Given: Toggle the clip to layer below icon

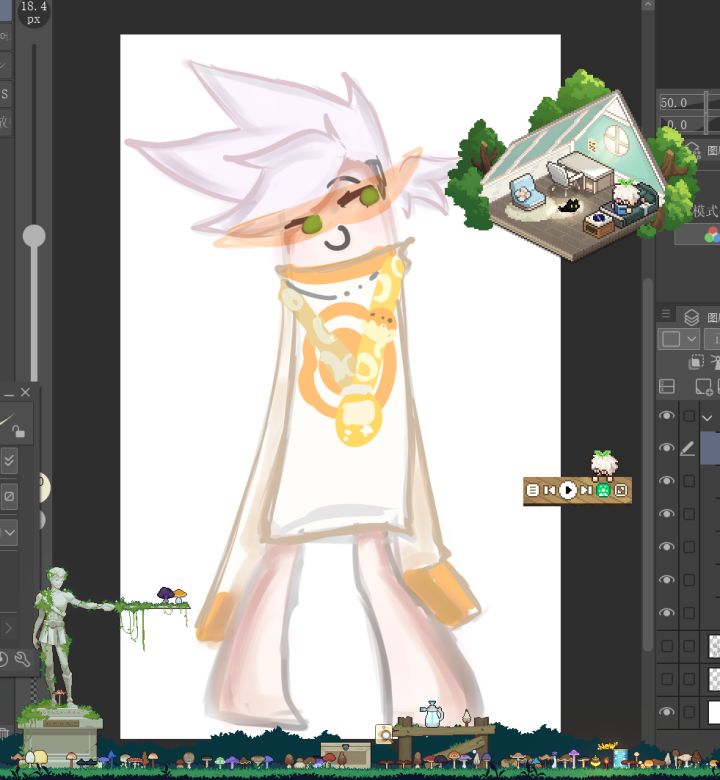Looking at the screenshot, I should (696, 362).
